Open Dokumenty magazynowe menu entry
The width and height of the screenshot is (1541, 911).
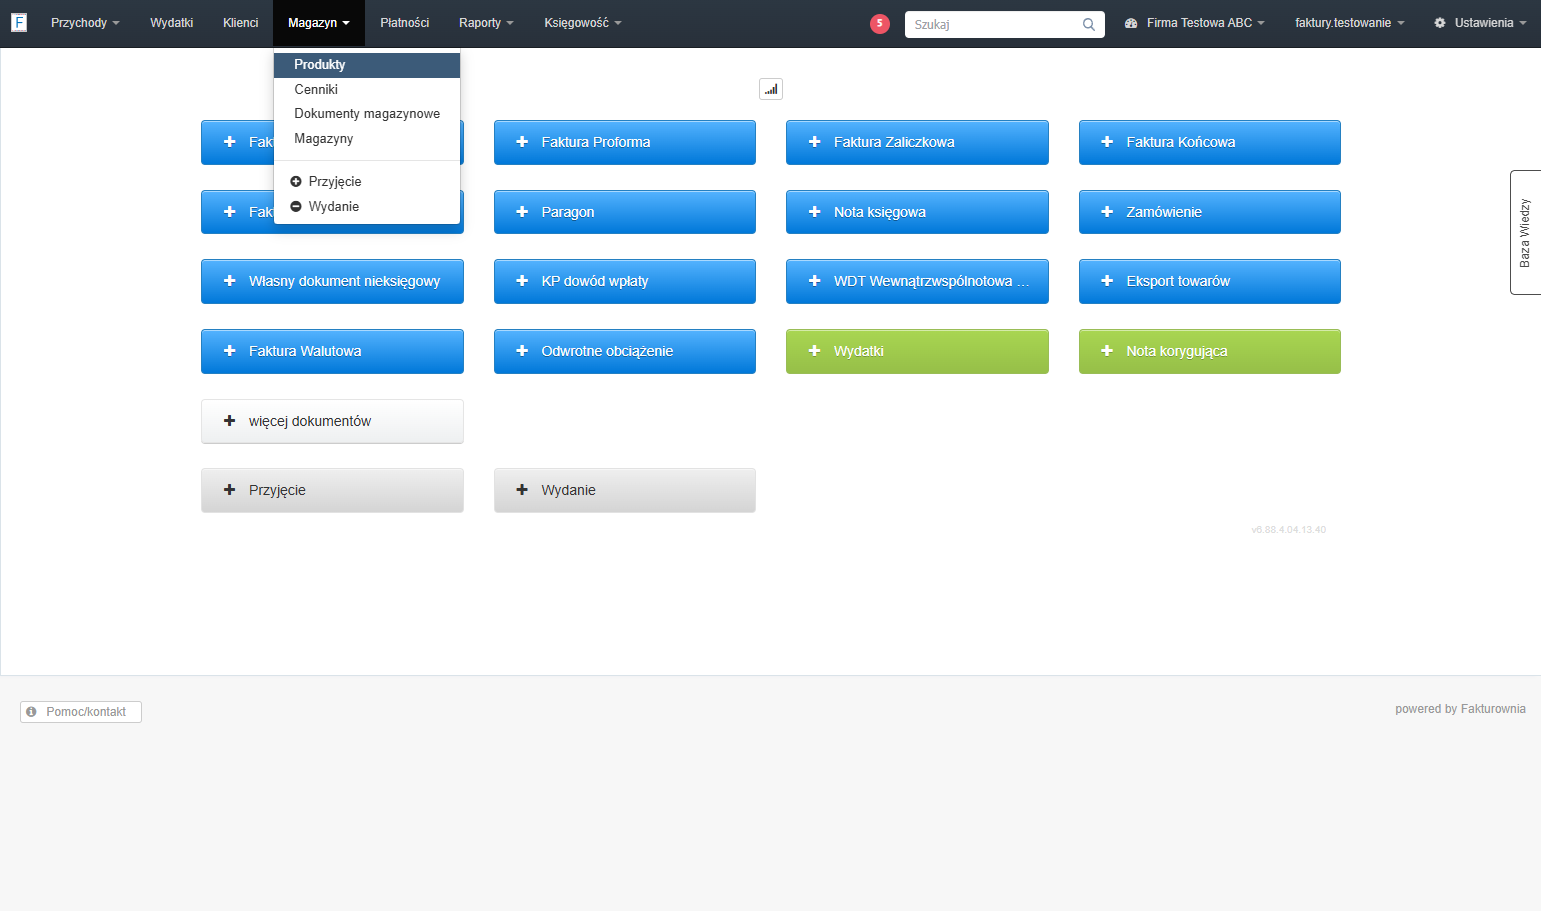tap(367, 114)
